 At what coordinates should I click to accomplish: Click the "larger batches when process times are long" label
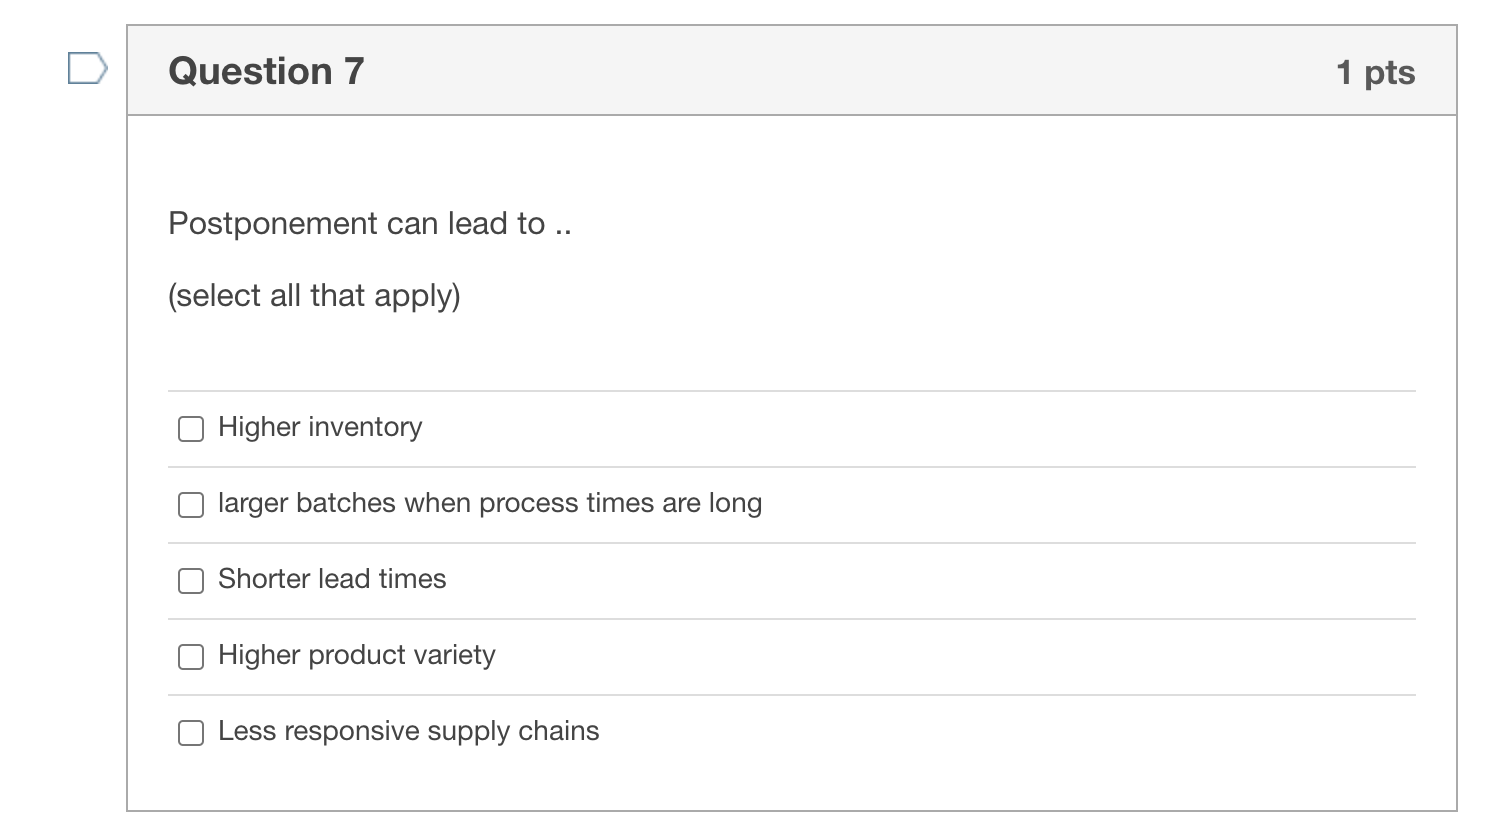coord(490,503)
